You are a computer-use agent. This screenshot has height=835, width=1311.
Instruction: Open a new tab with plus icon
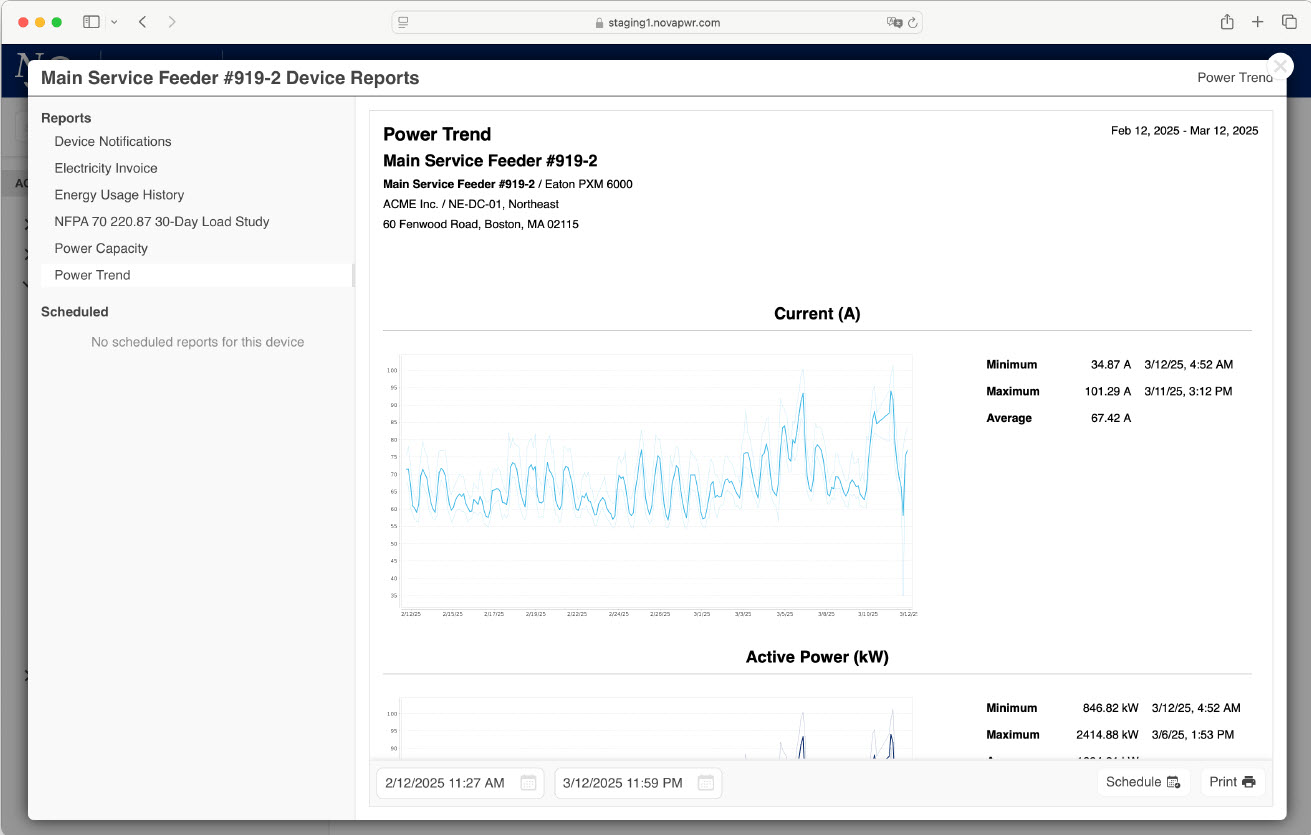coord(1258,21)
